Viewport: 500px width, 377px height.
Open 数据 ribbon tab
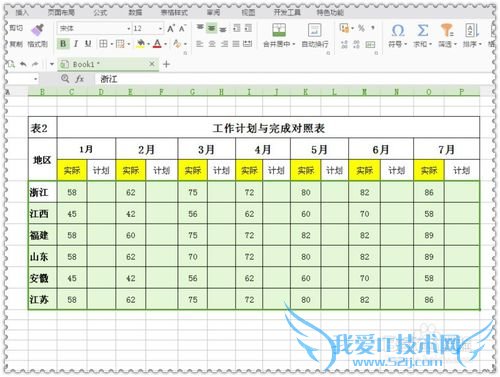tap(135, 13)
